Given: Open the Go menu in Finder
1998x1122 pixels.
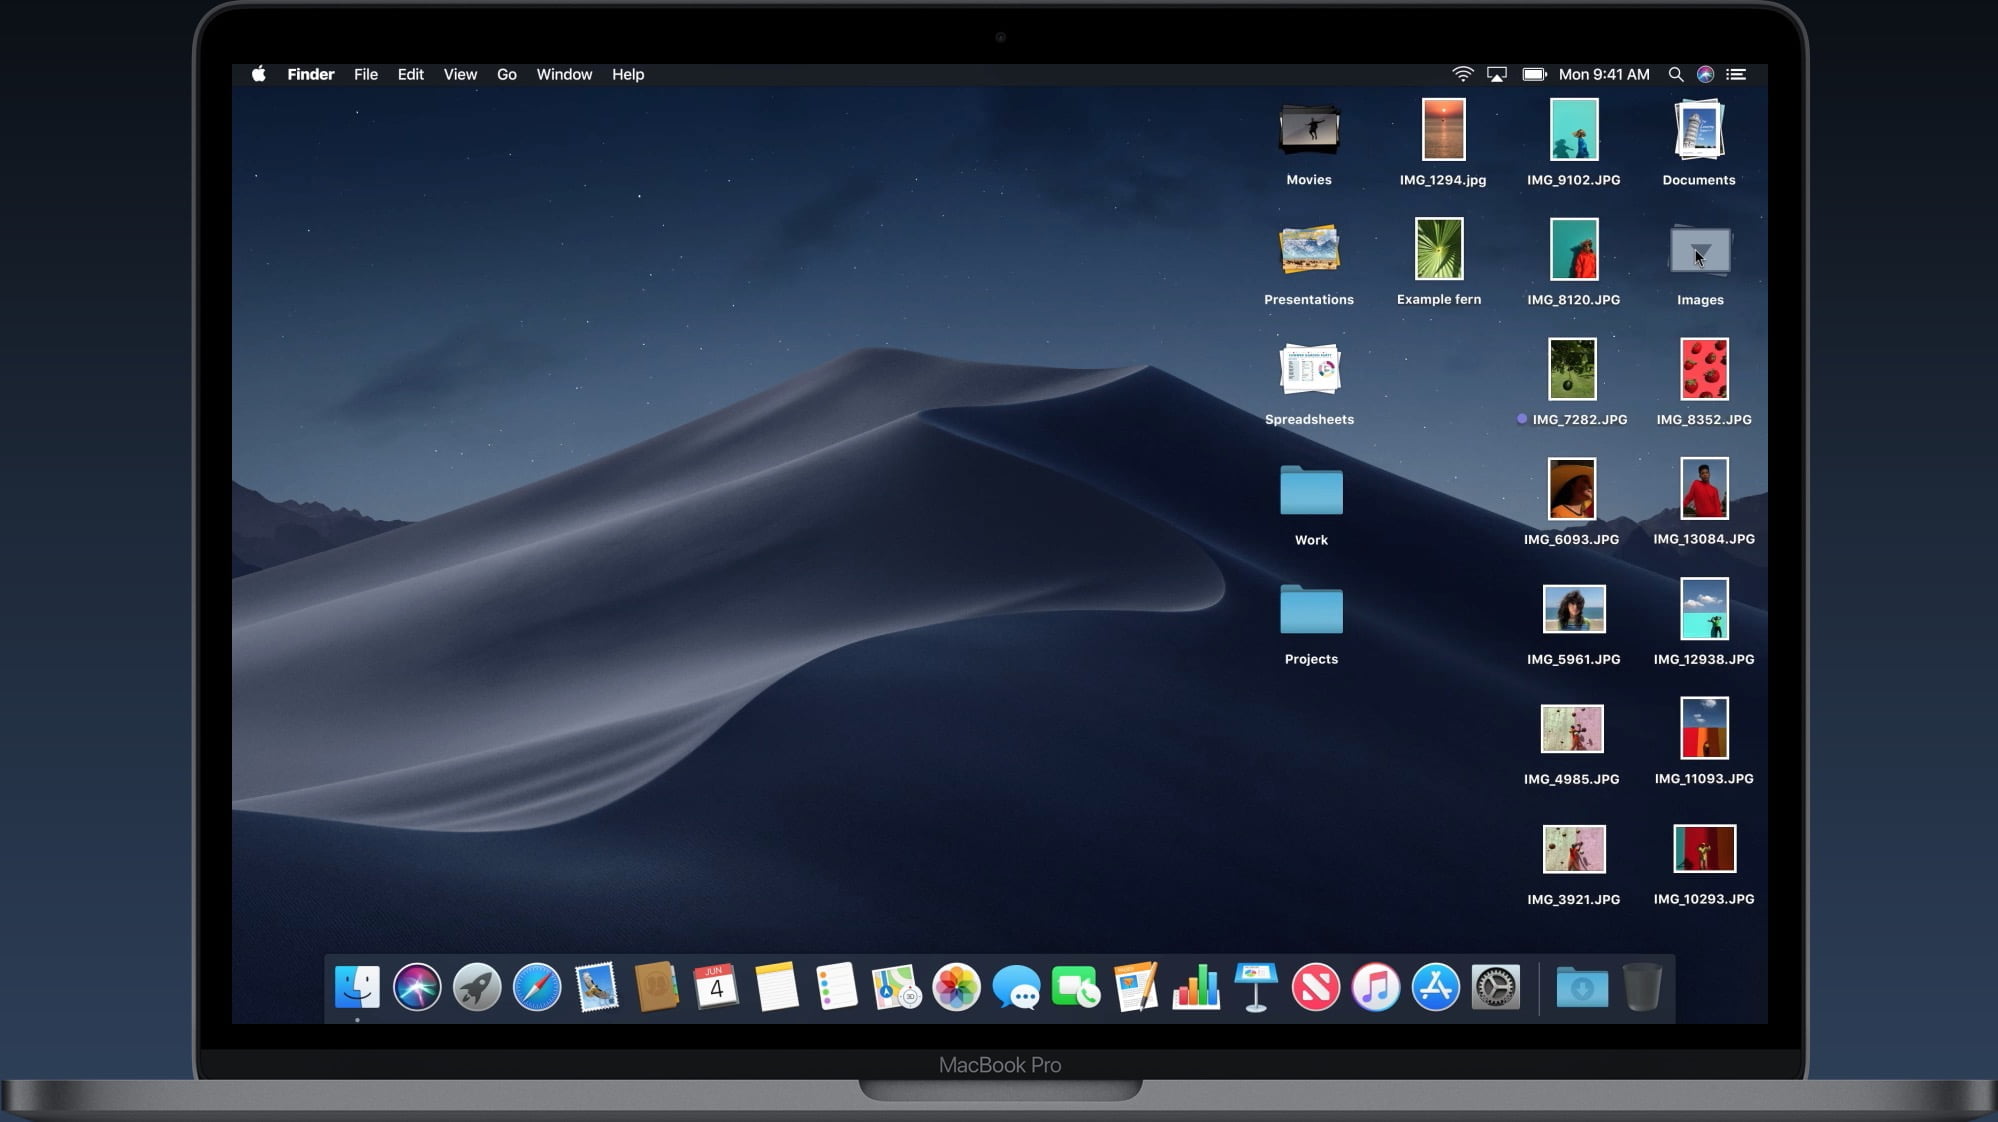Looking at the screenshot, I should [x=506, y=74].
